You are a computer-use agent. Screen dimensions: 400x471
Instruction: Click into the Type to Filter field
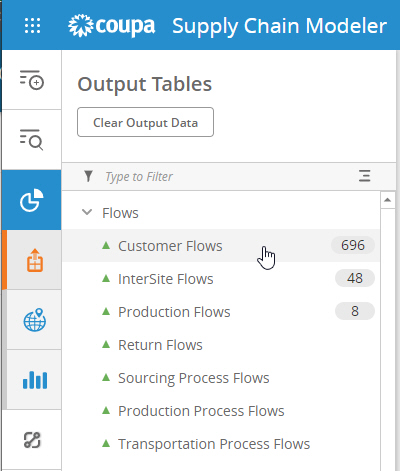[227, 176]
